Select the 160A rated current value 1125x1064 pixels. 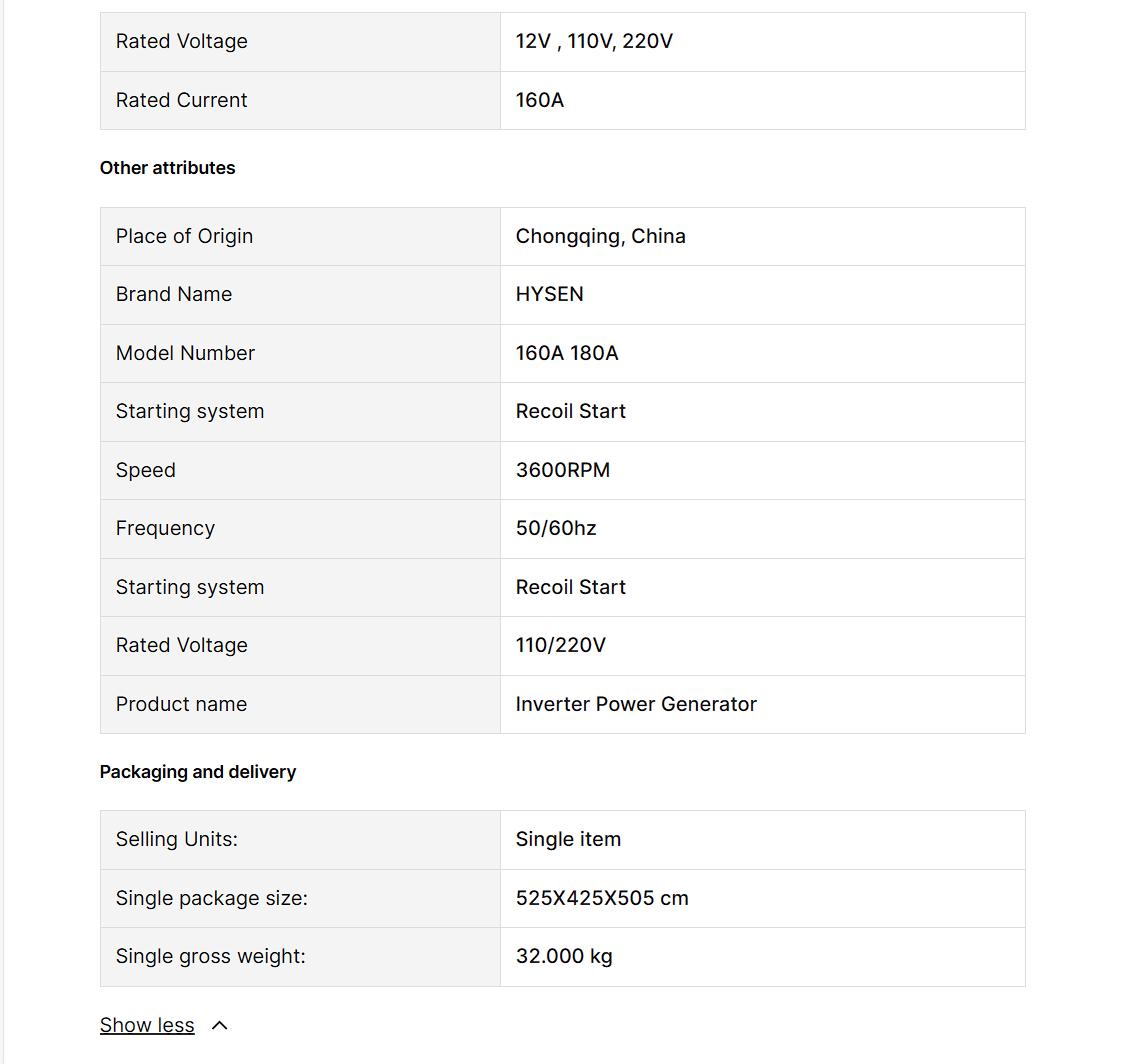(540, 100)
